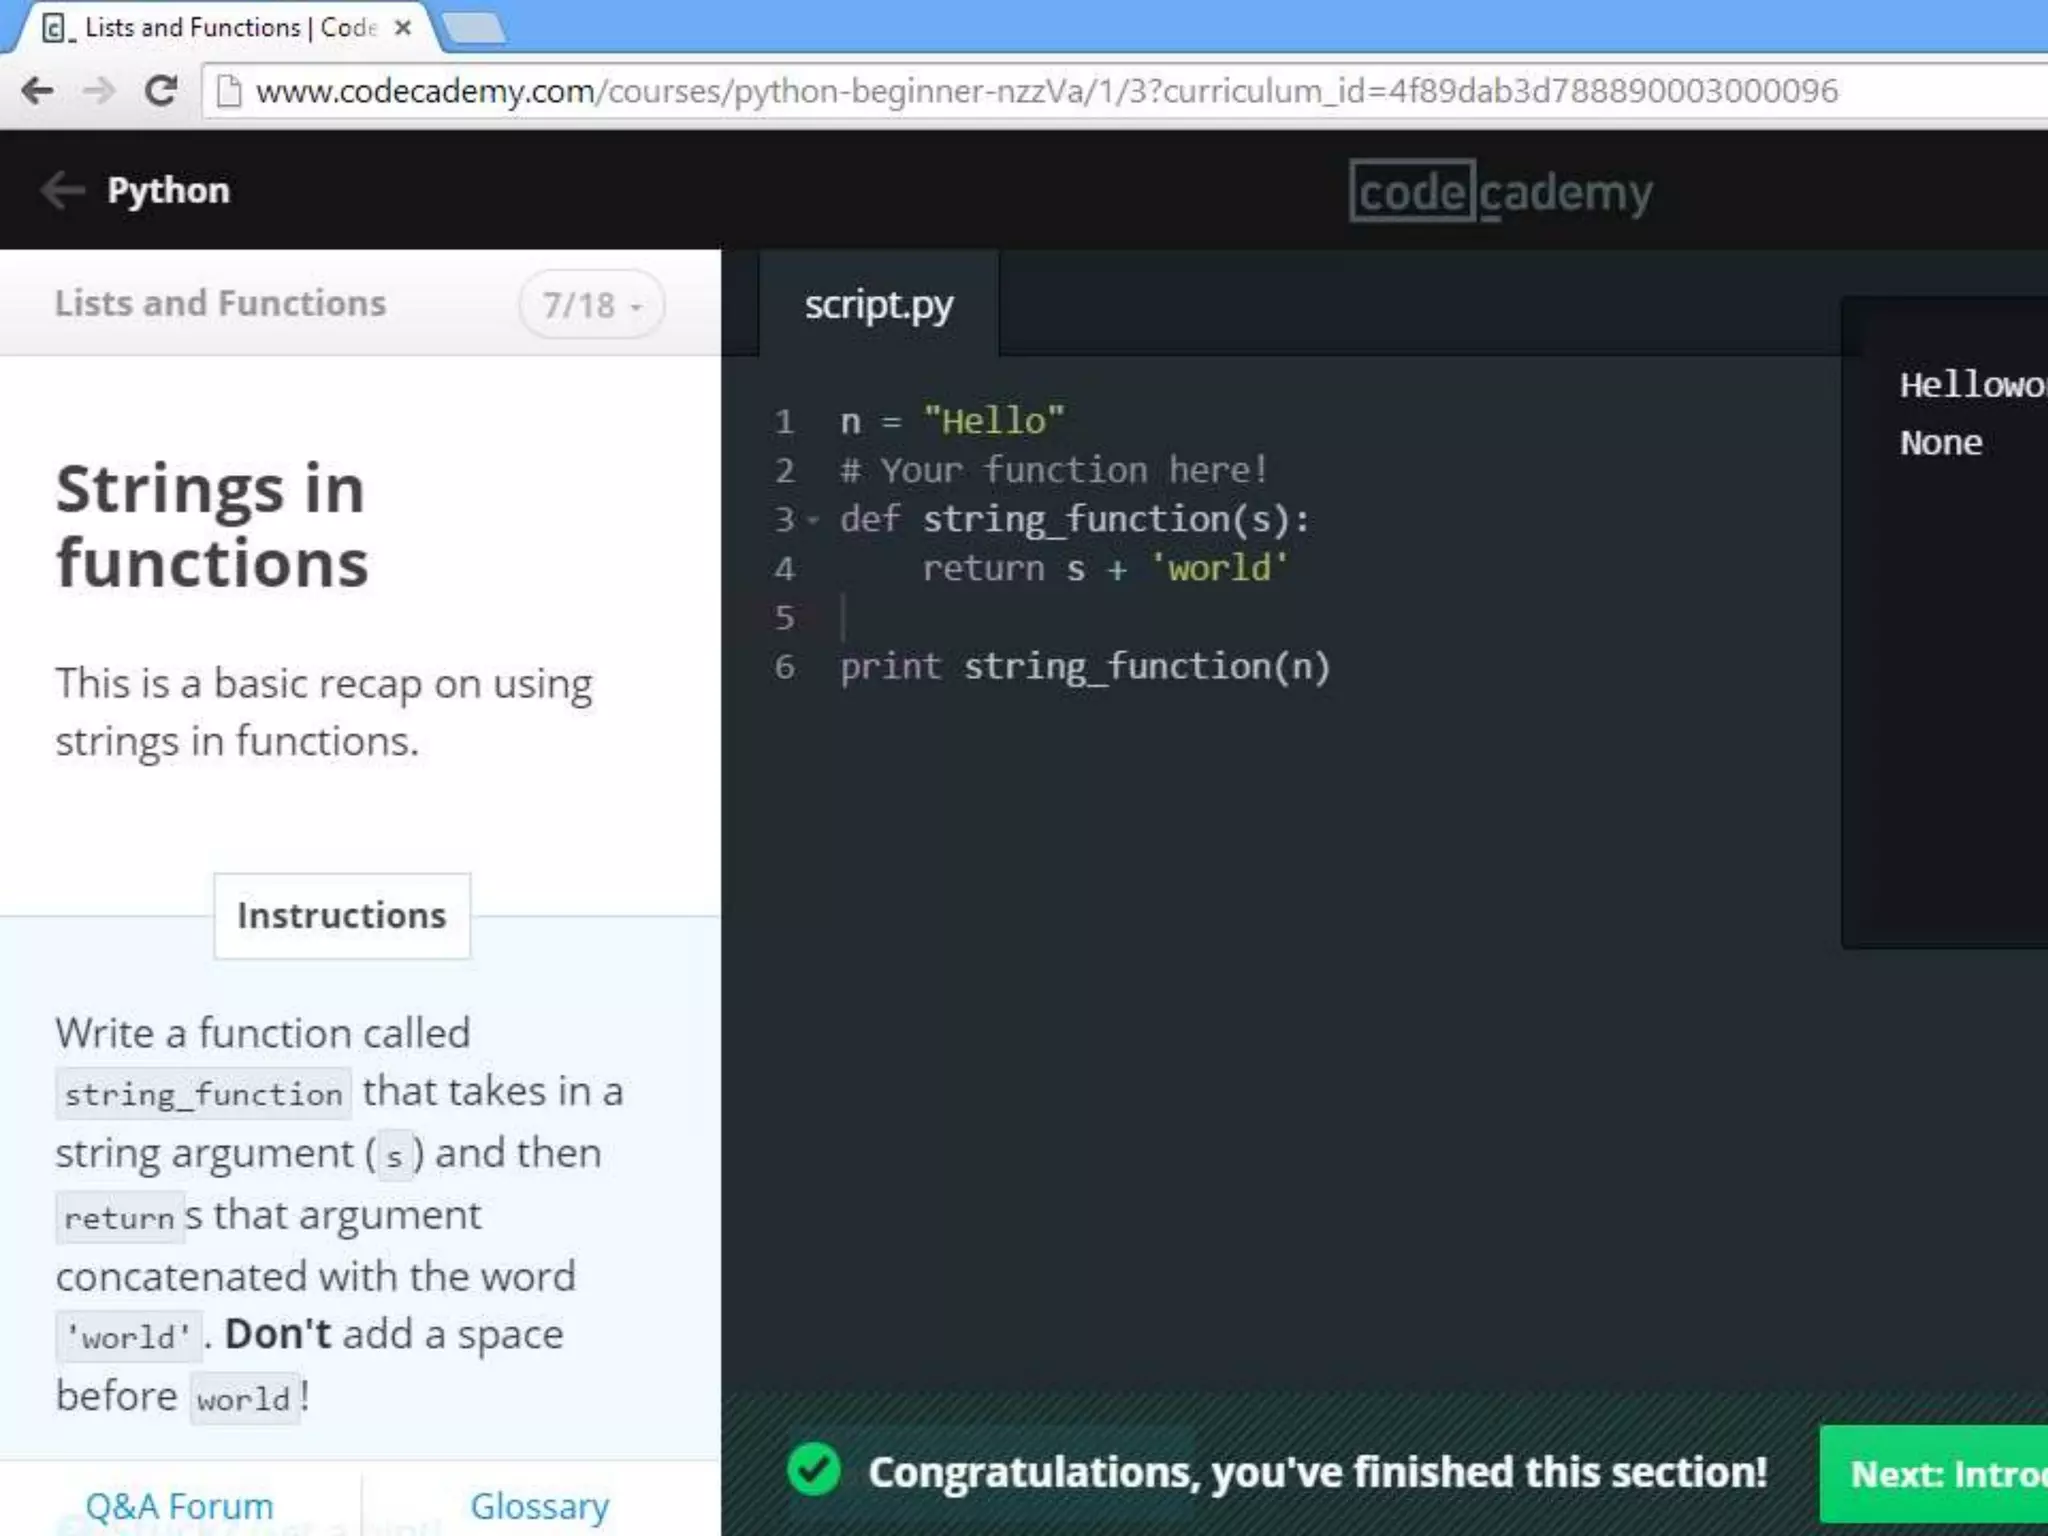
Task: Click the codecademy.com URL field
Action: [1125, 91]
